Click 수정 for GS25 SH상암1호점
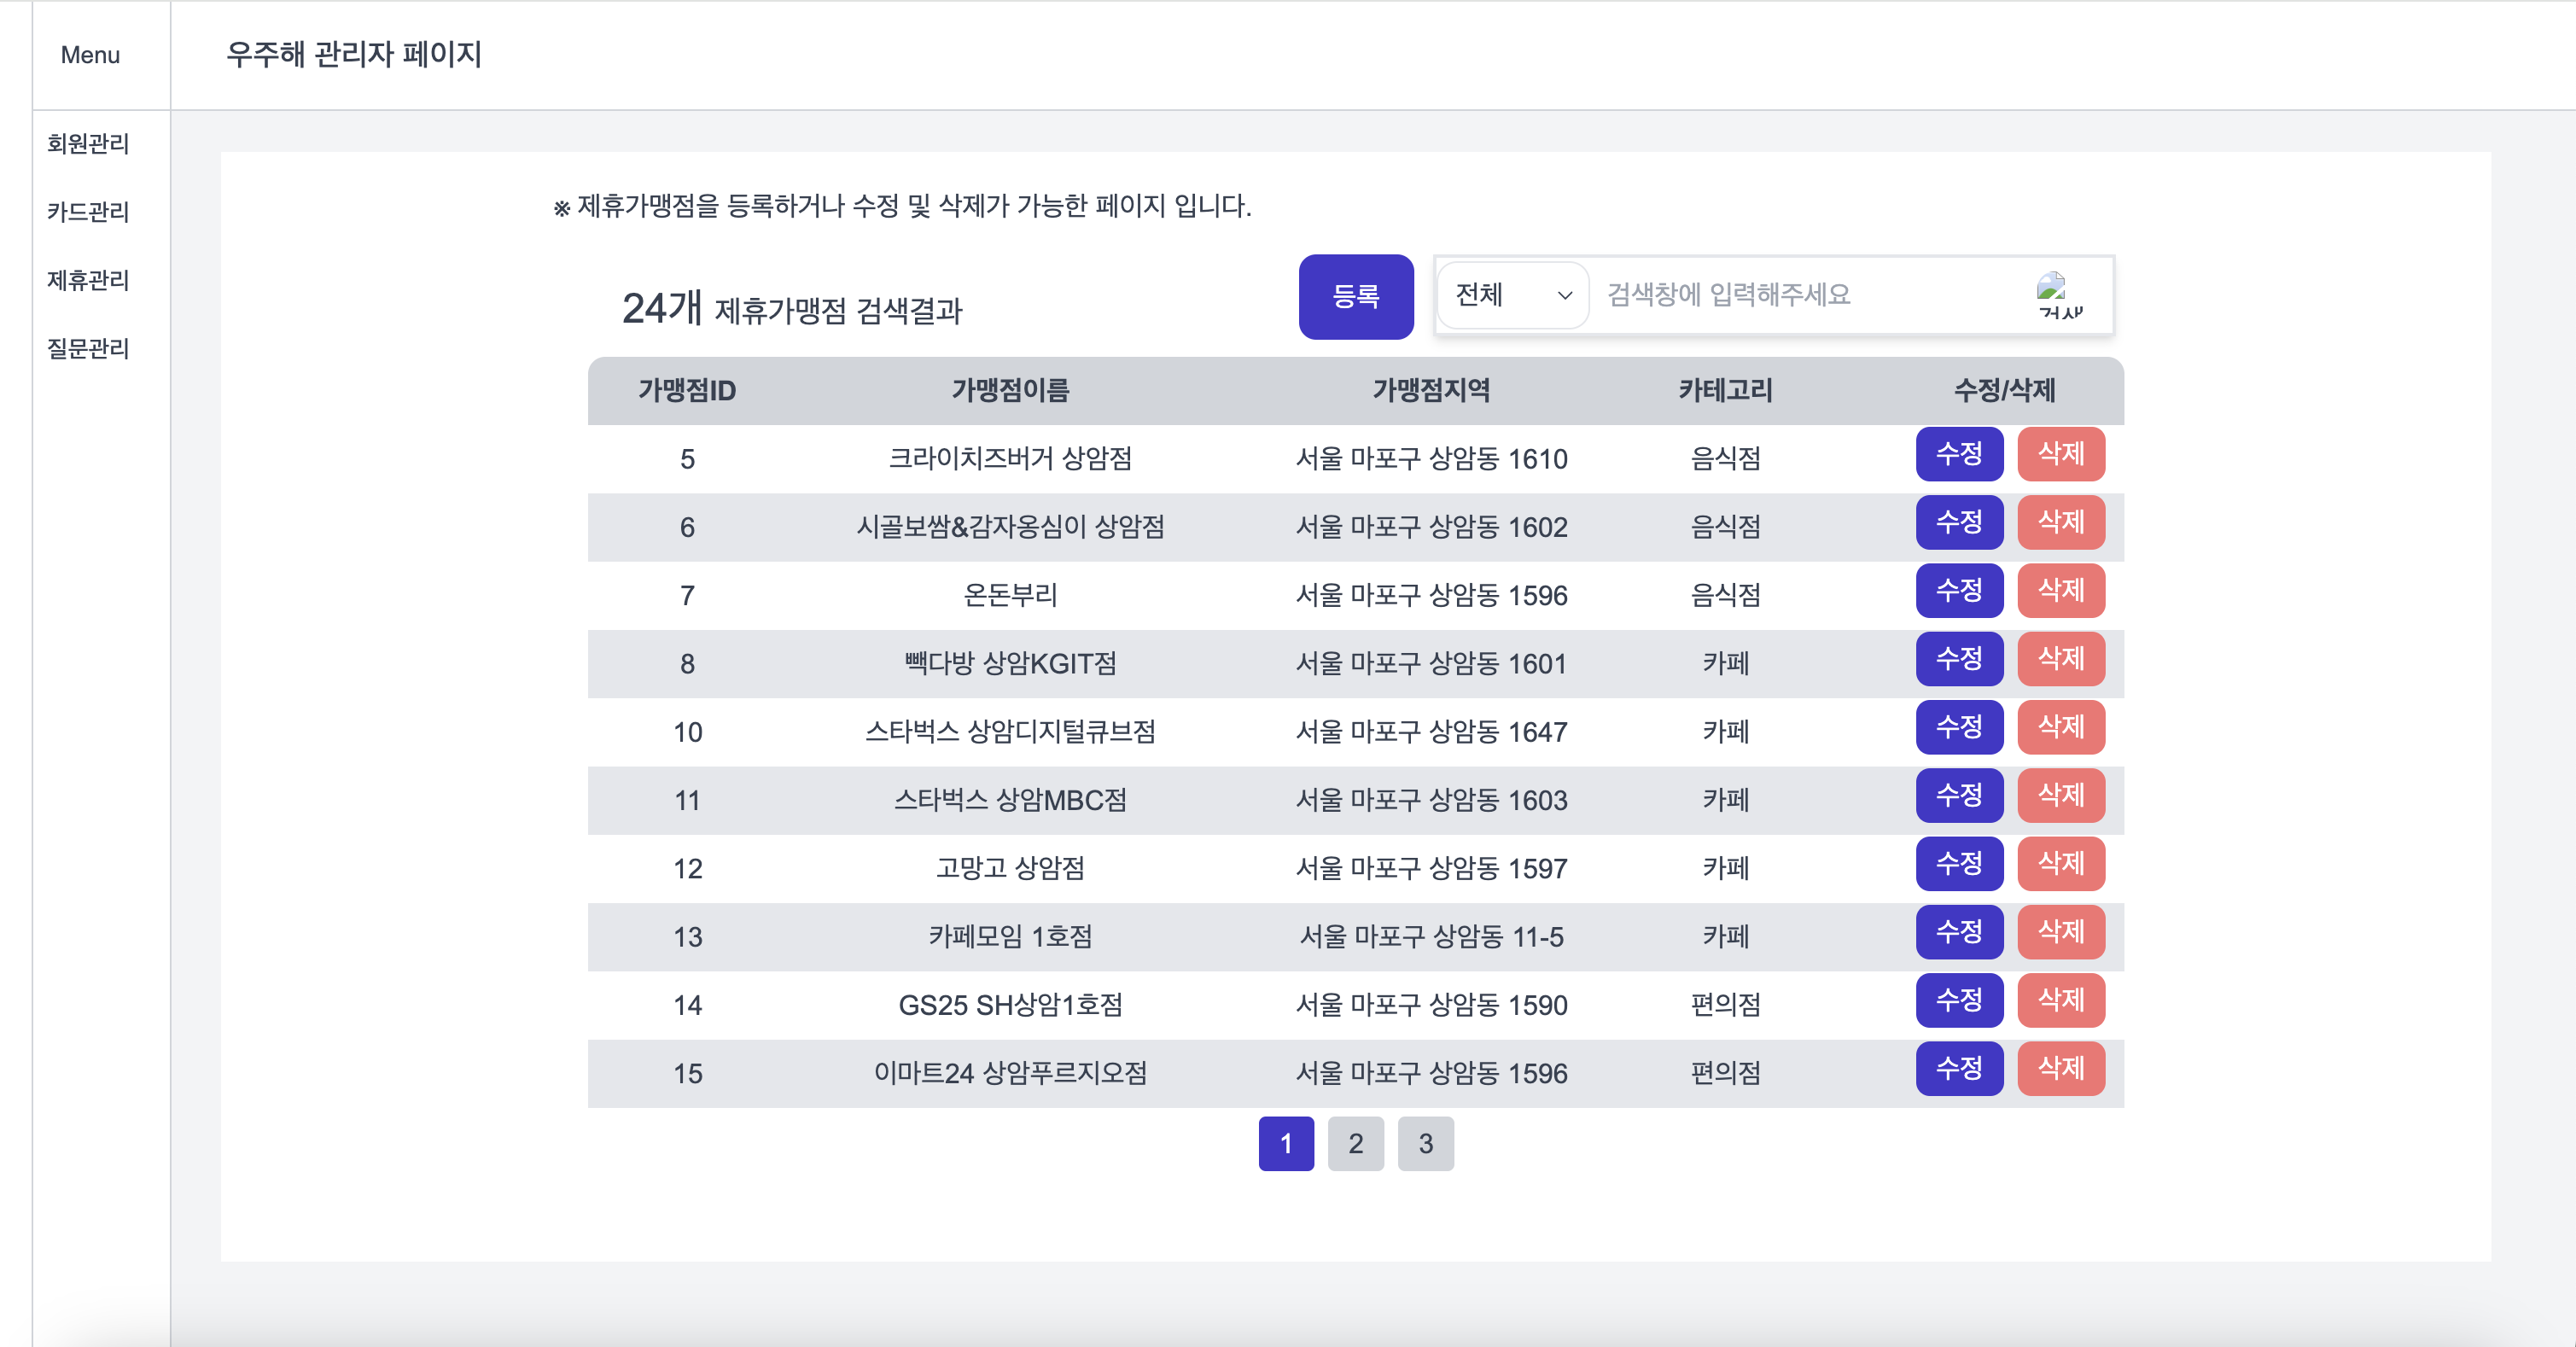The width and height of the screenshot is (2576, 1347). tap(1958, 1000)
